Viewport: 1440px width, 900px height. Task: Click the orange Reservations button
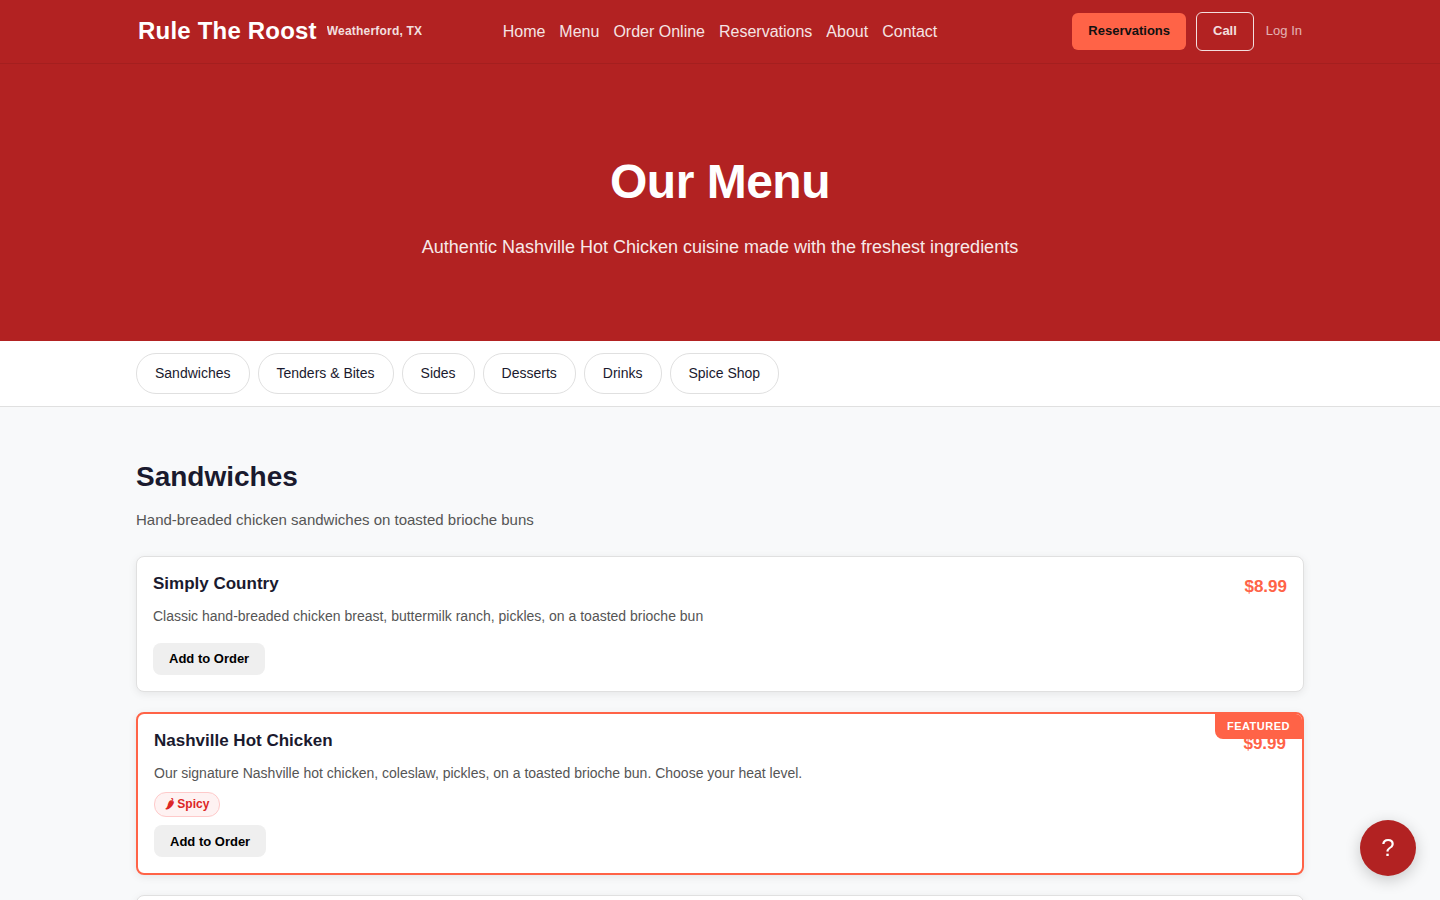[1128, 31]
